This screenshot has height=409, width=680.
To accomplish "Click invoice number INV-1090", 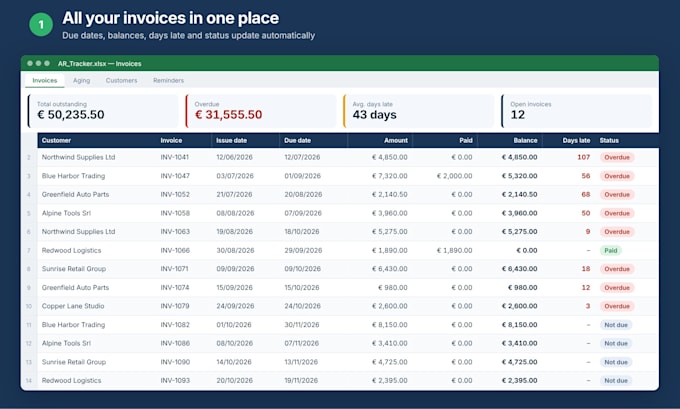I will point(175,362).
